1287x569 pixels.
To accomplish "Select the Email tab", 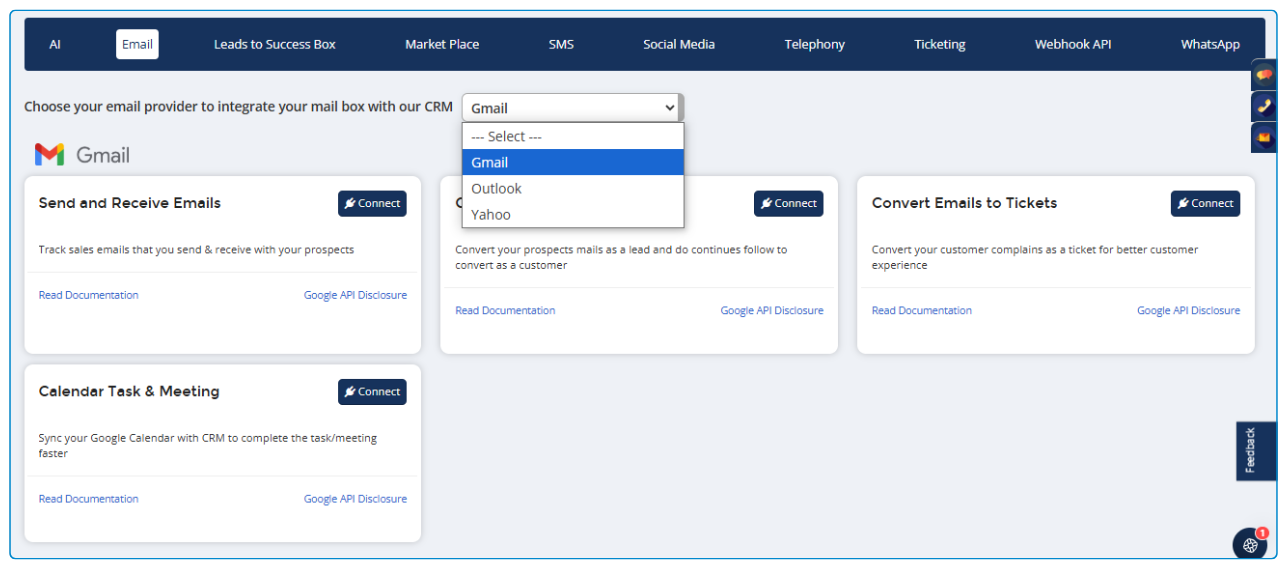I will [137, 44].
